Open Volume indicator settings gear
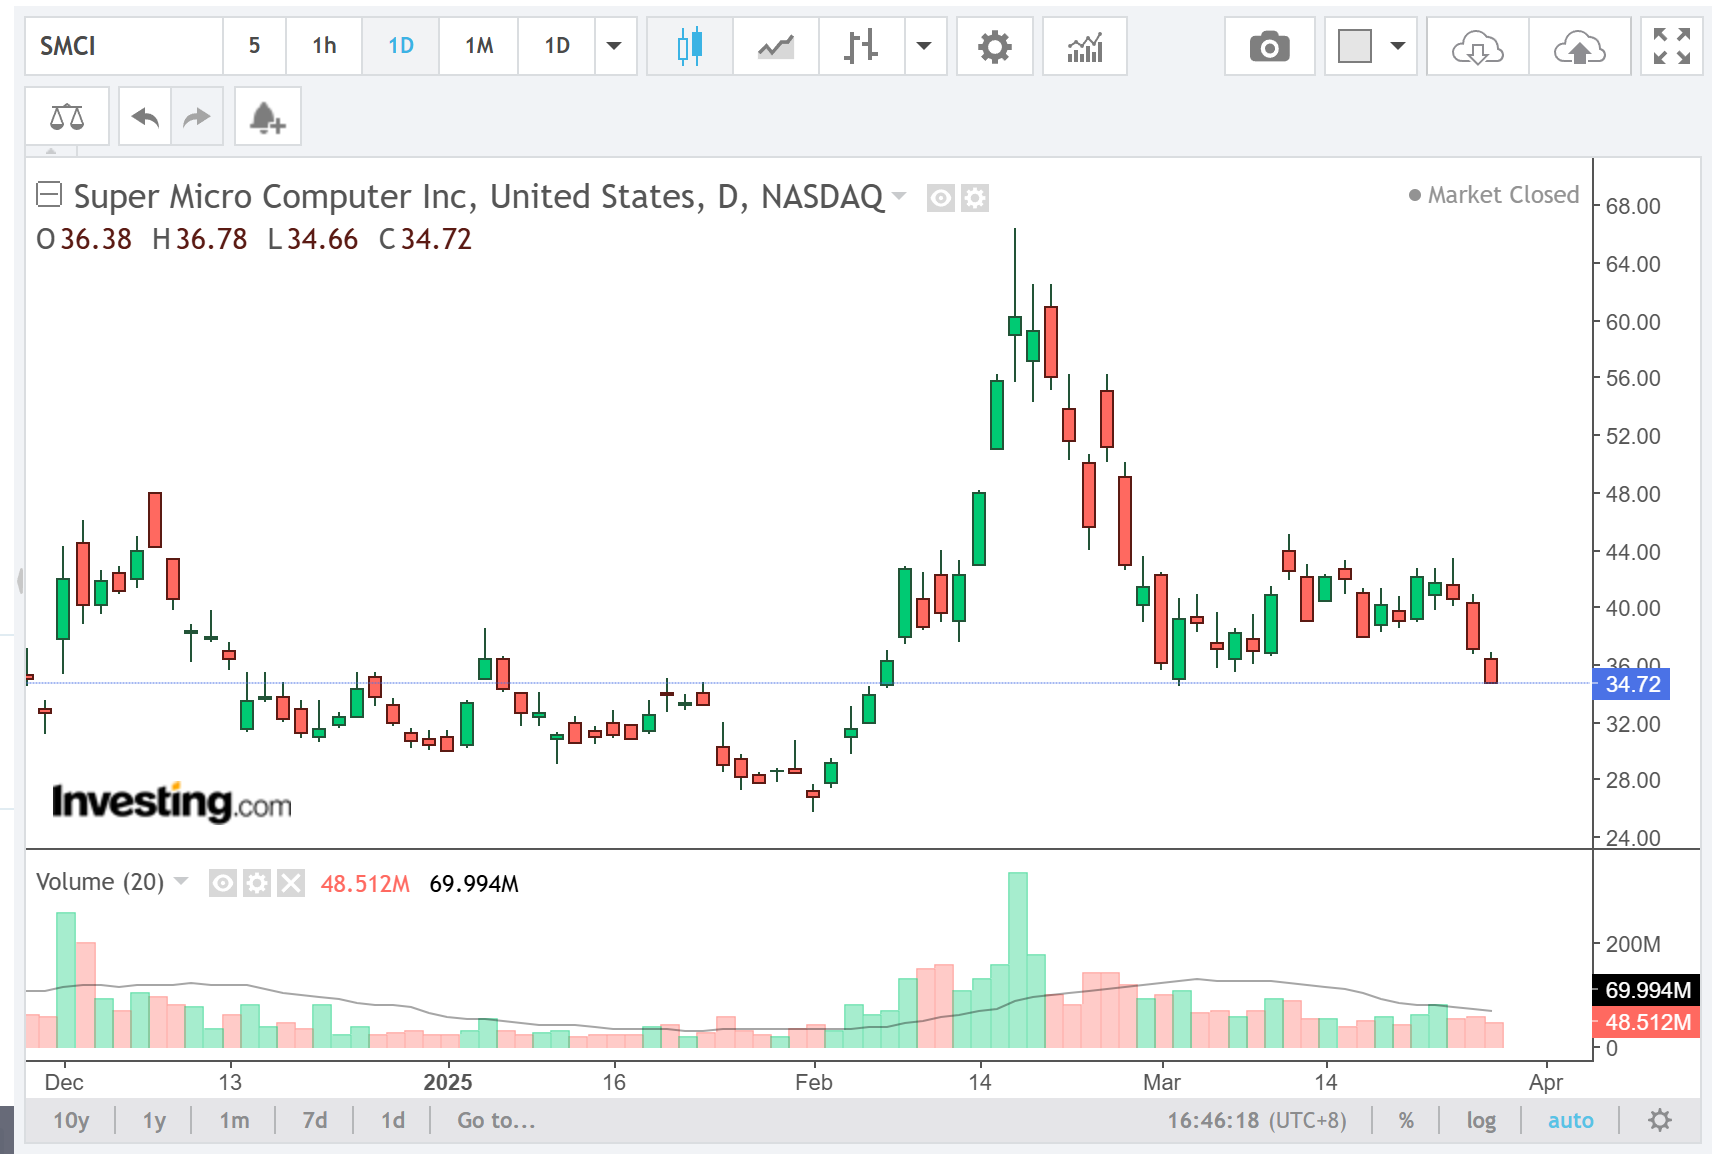Screen dimensions: 1717x1167 click(257, 883)
